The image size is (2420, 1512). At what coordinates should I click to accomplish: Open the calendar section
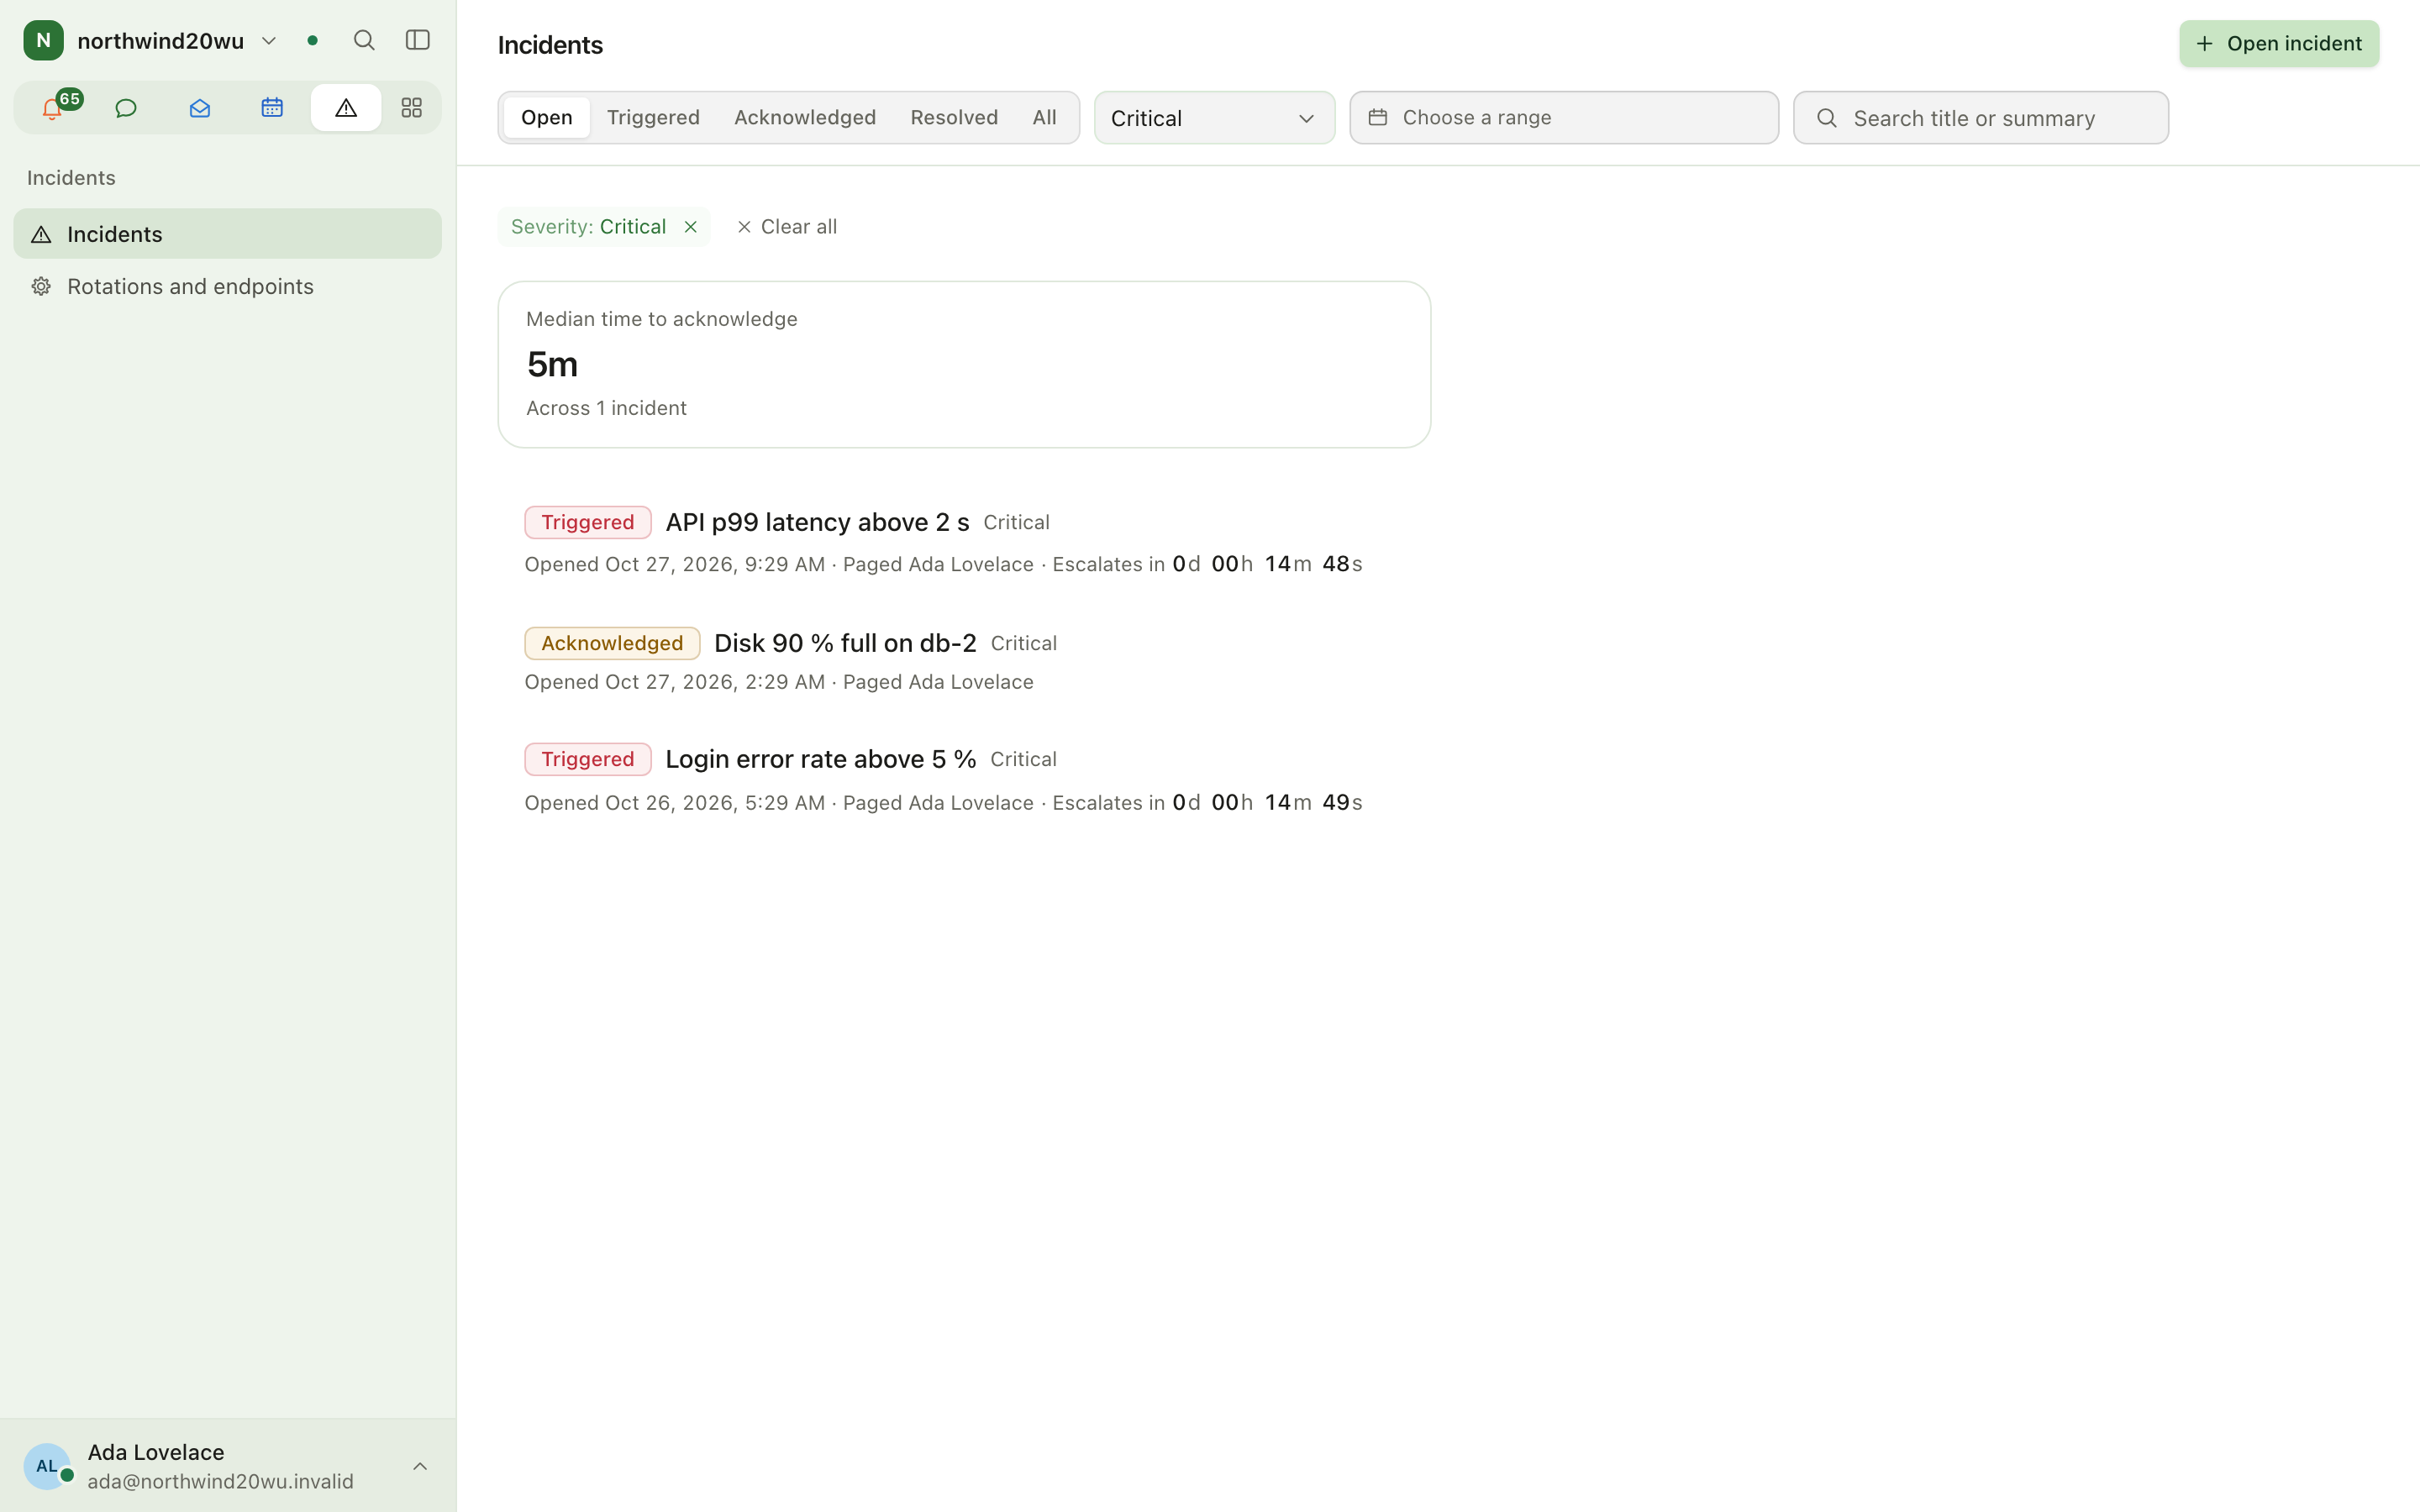(272, 108)
